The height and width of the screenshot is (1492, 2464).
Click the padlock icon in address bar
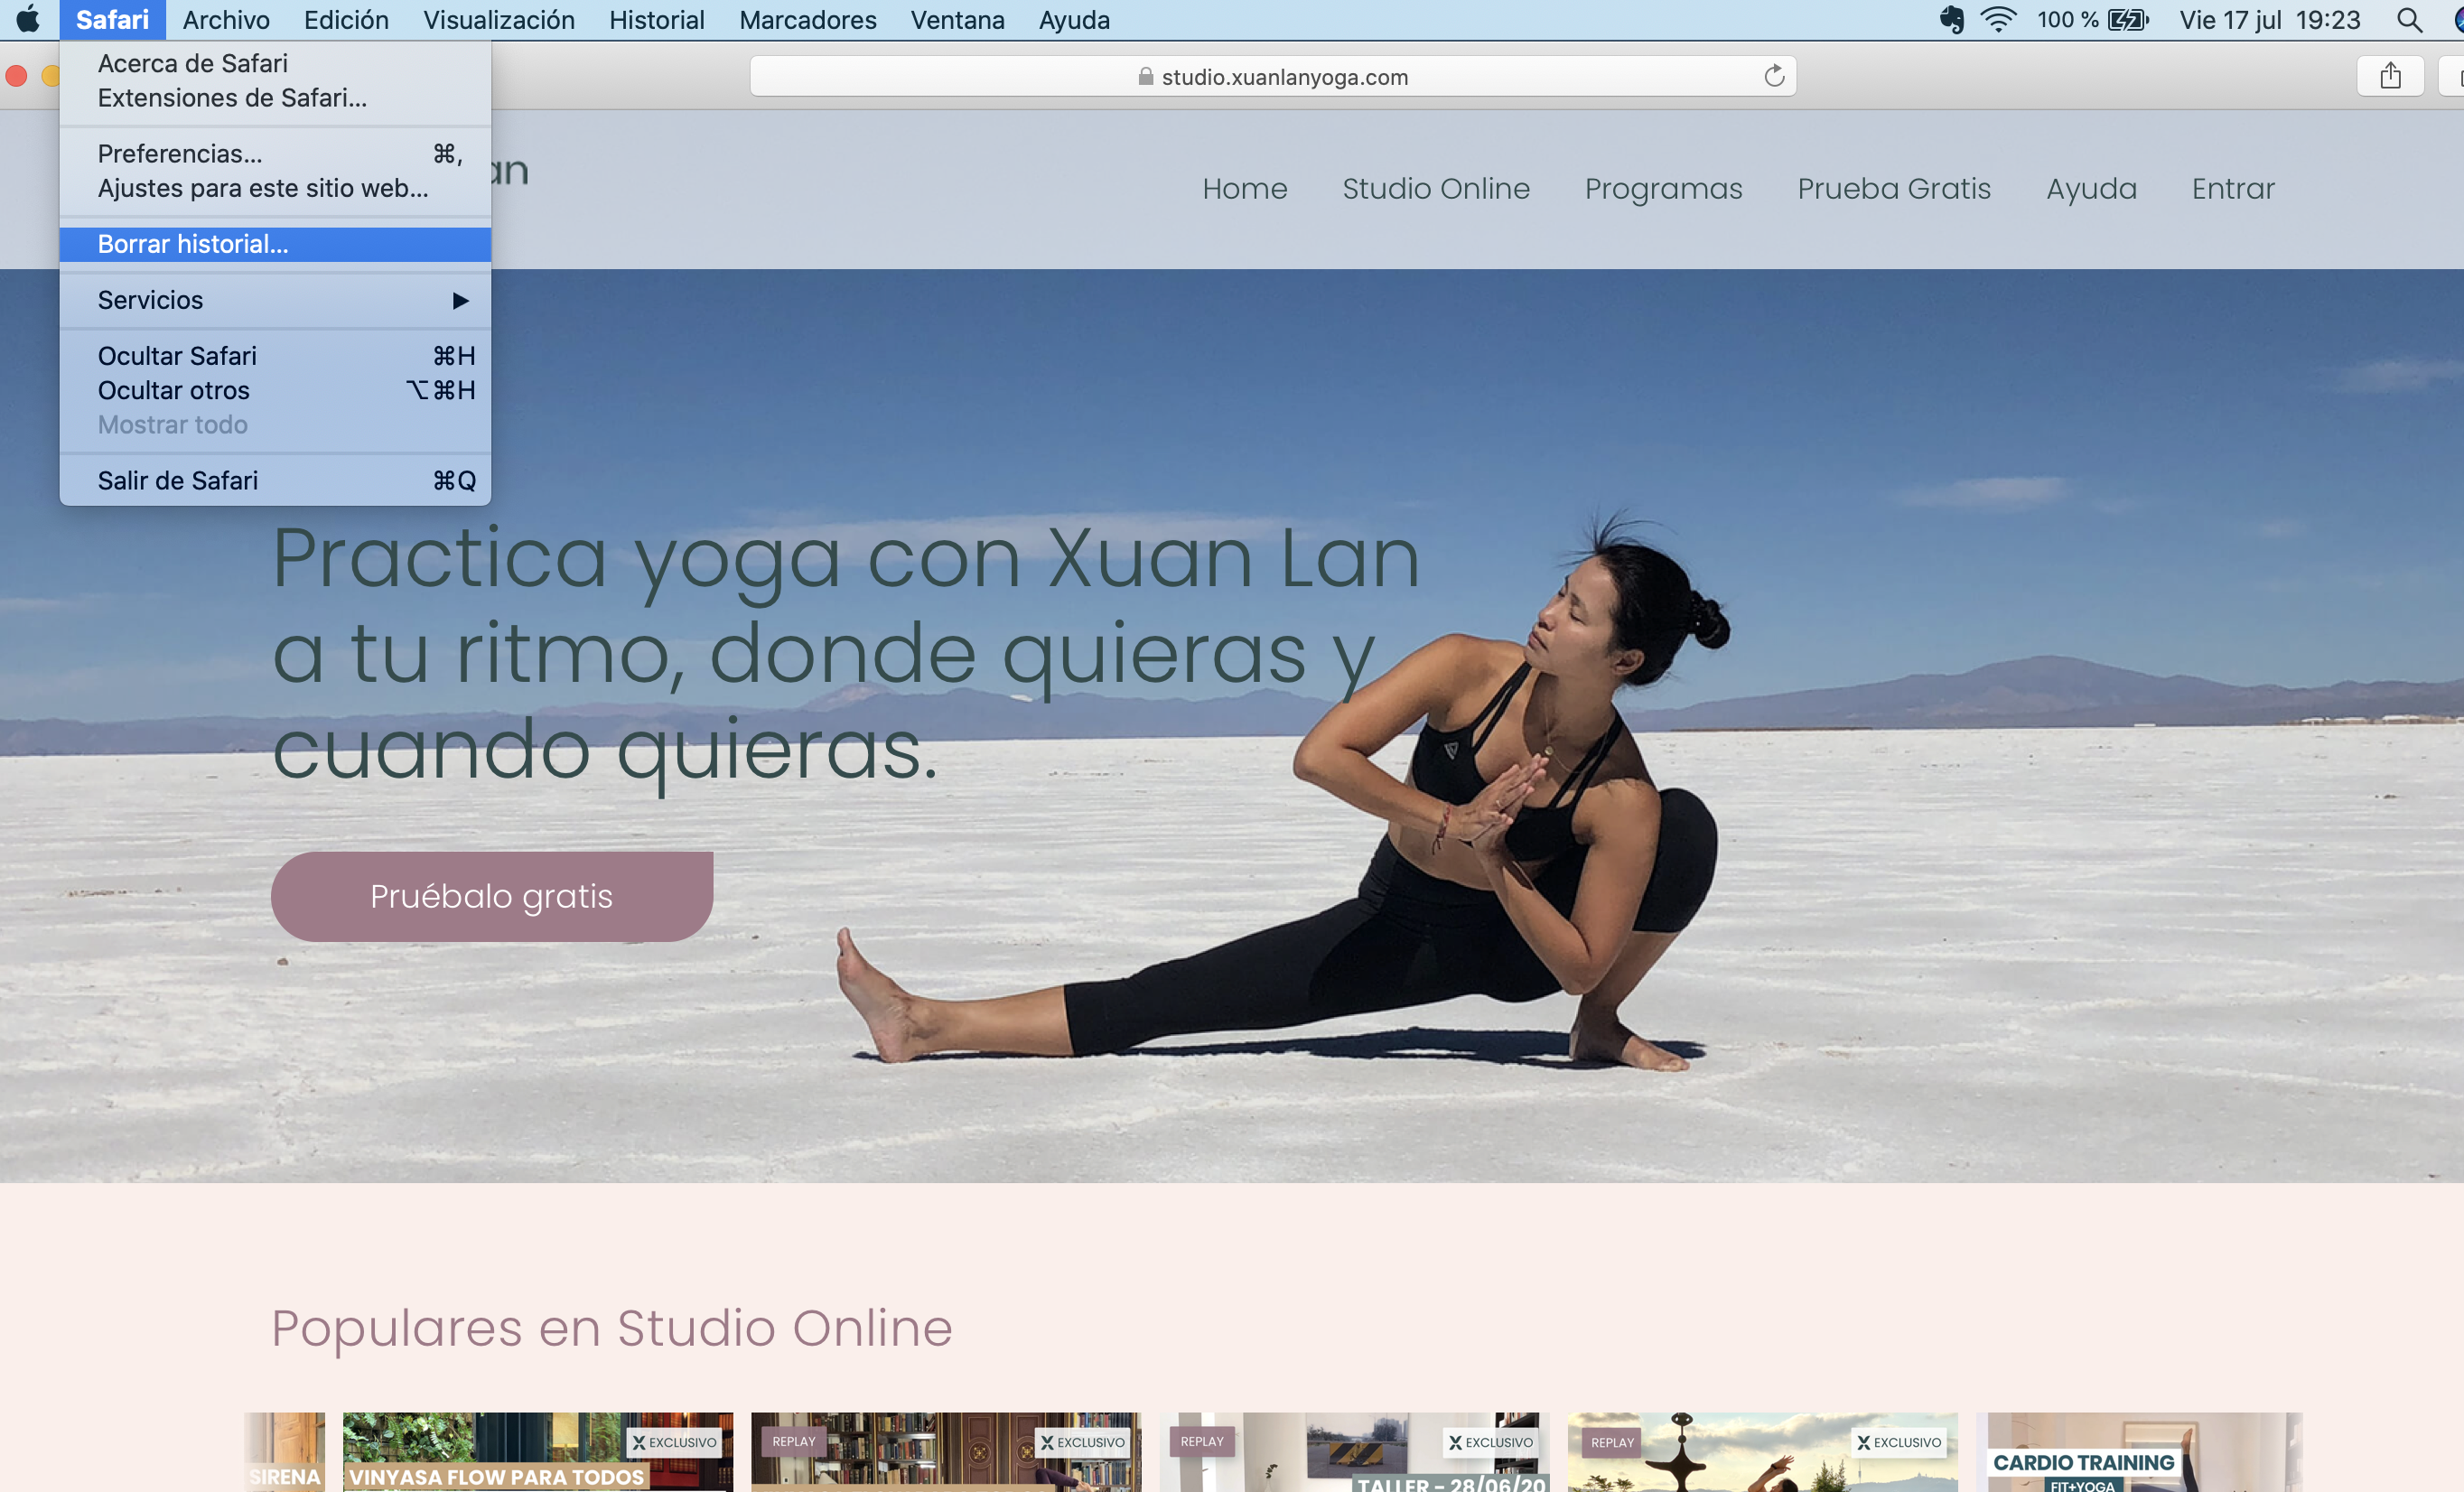tap(1146, 77)
